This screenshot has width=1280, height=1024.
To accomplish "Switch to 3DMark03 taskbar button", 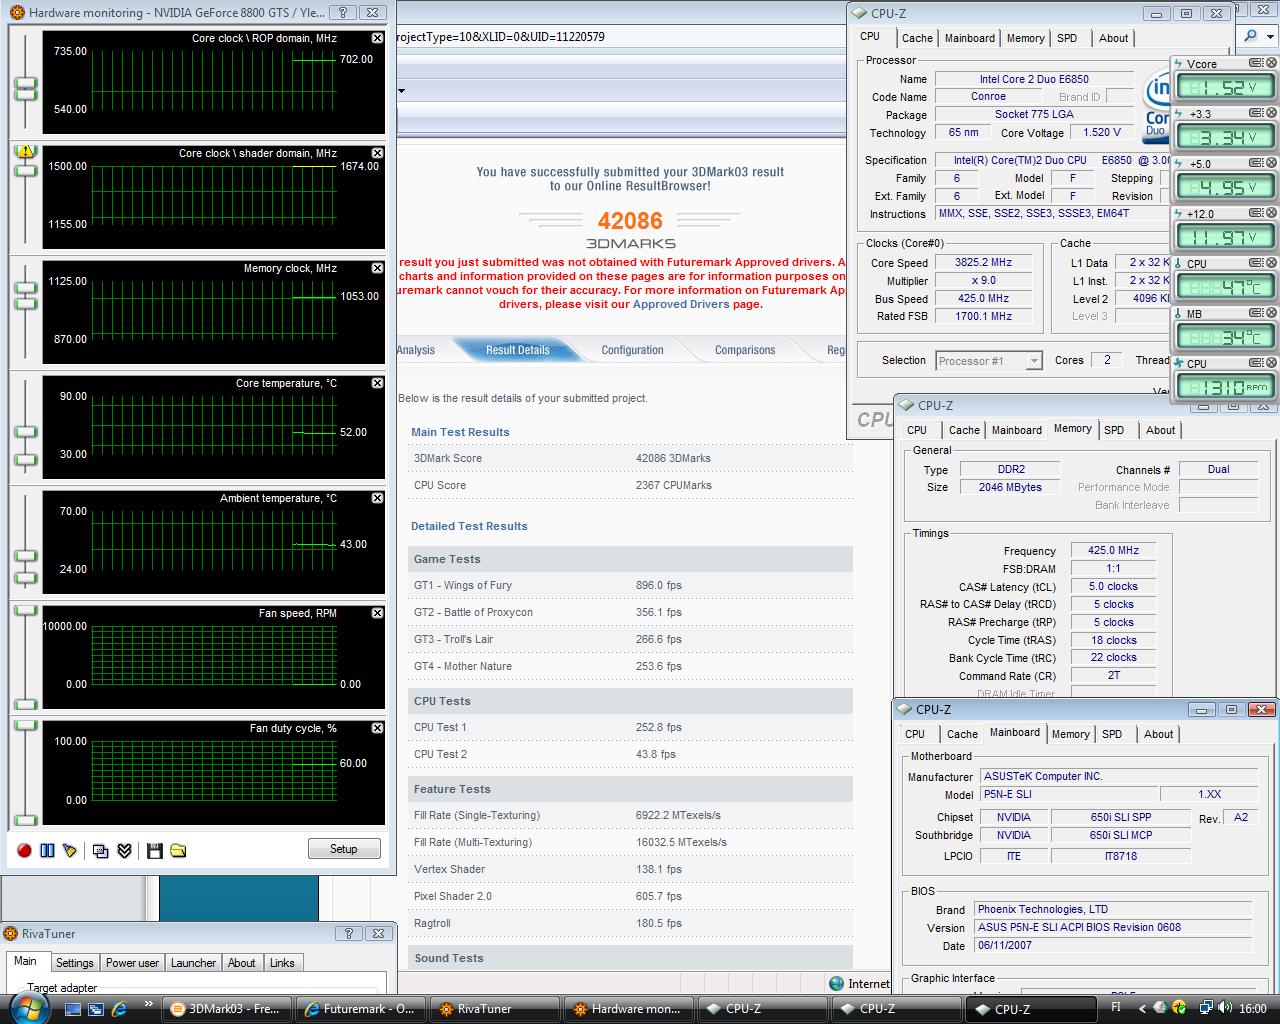I will click(x=225, y=1009).
